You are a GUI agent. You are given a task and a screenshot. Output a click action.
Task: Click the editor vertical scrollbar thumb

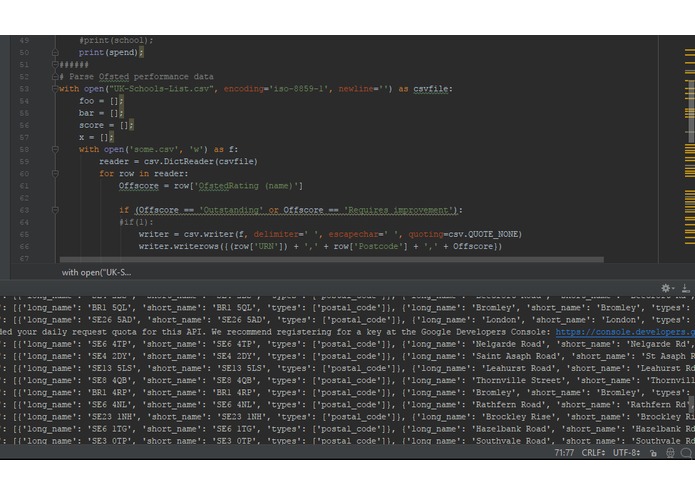click(691, 111)
